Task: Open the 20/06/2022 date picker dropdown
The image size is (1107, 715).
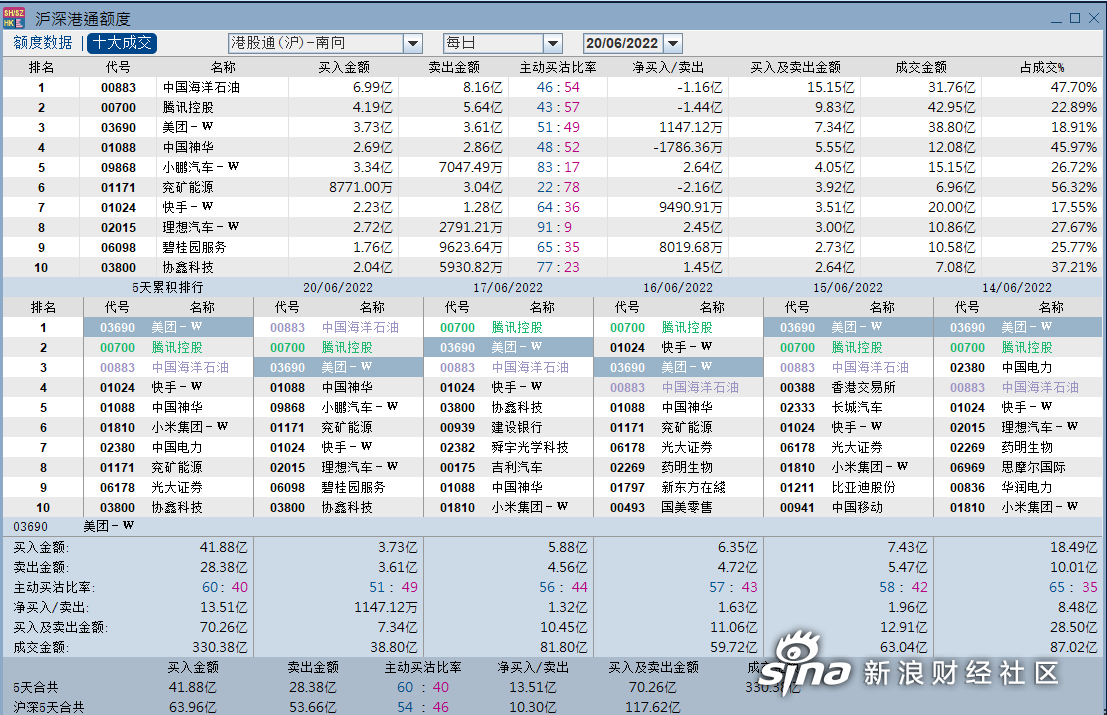Action: 674,44
